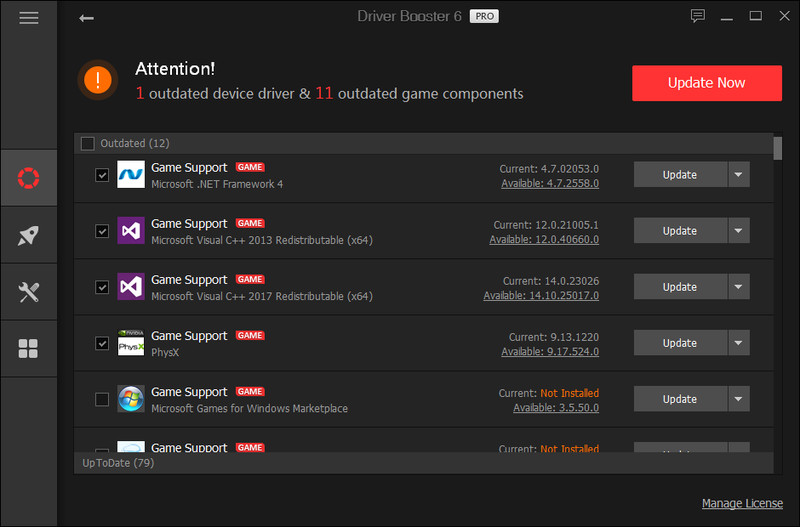Collapse the Outdated (12) section header
Viewport: 800px width, 527px height.
point(423,143)
